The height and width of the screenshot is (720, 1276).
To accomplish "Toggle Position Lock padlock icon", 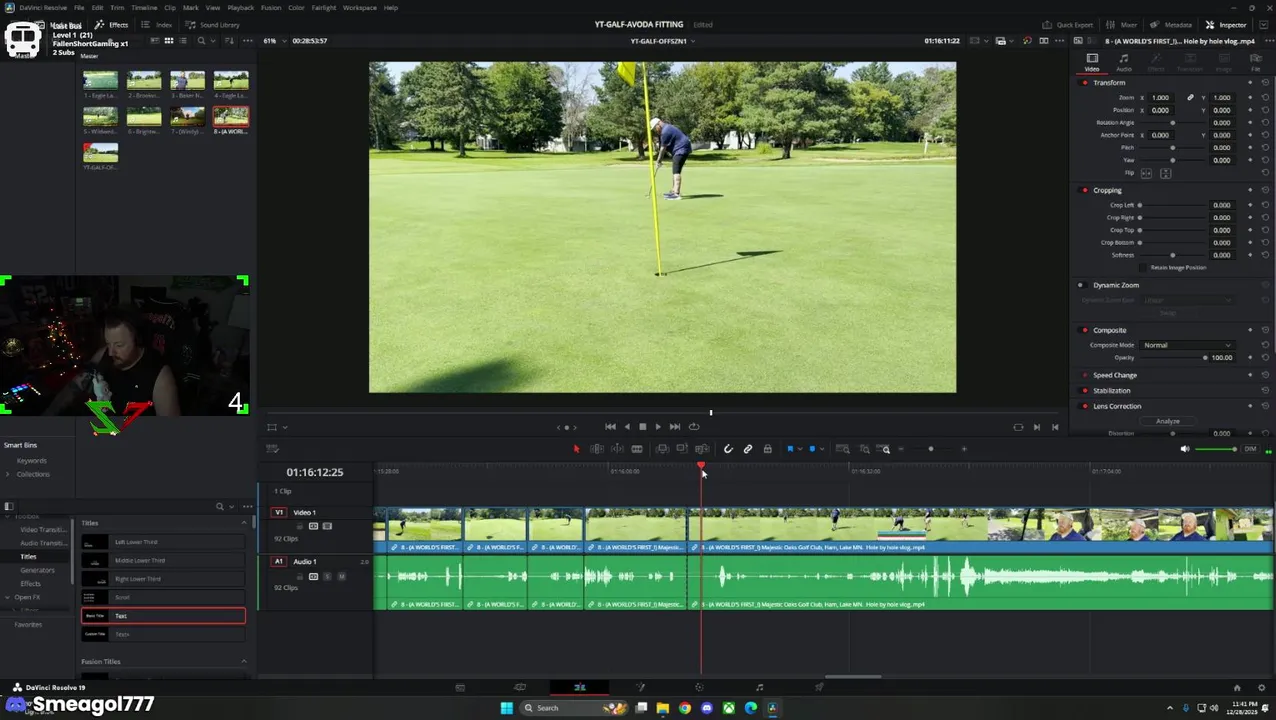I will point(767,449).
